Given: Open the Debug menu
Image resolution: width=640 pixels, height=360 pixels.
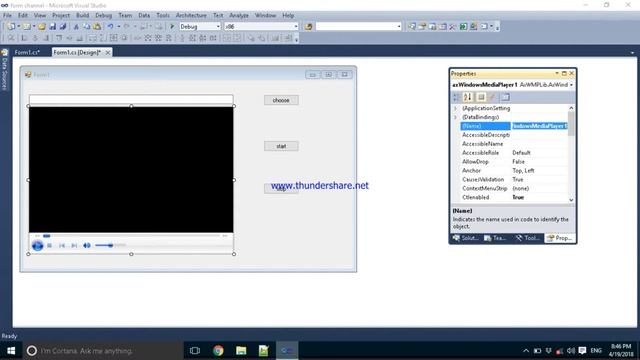Looking at the screenshot, I should [x=103, y=15].
